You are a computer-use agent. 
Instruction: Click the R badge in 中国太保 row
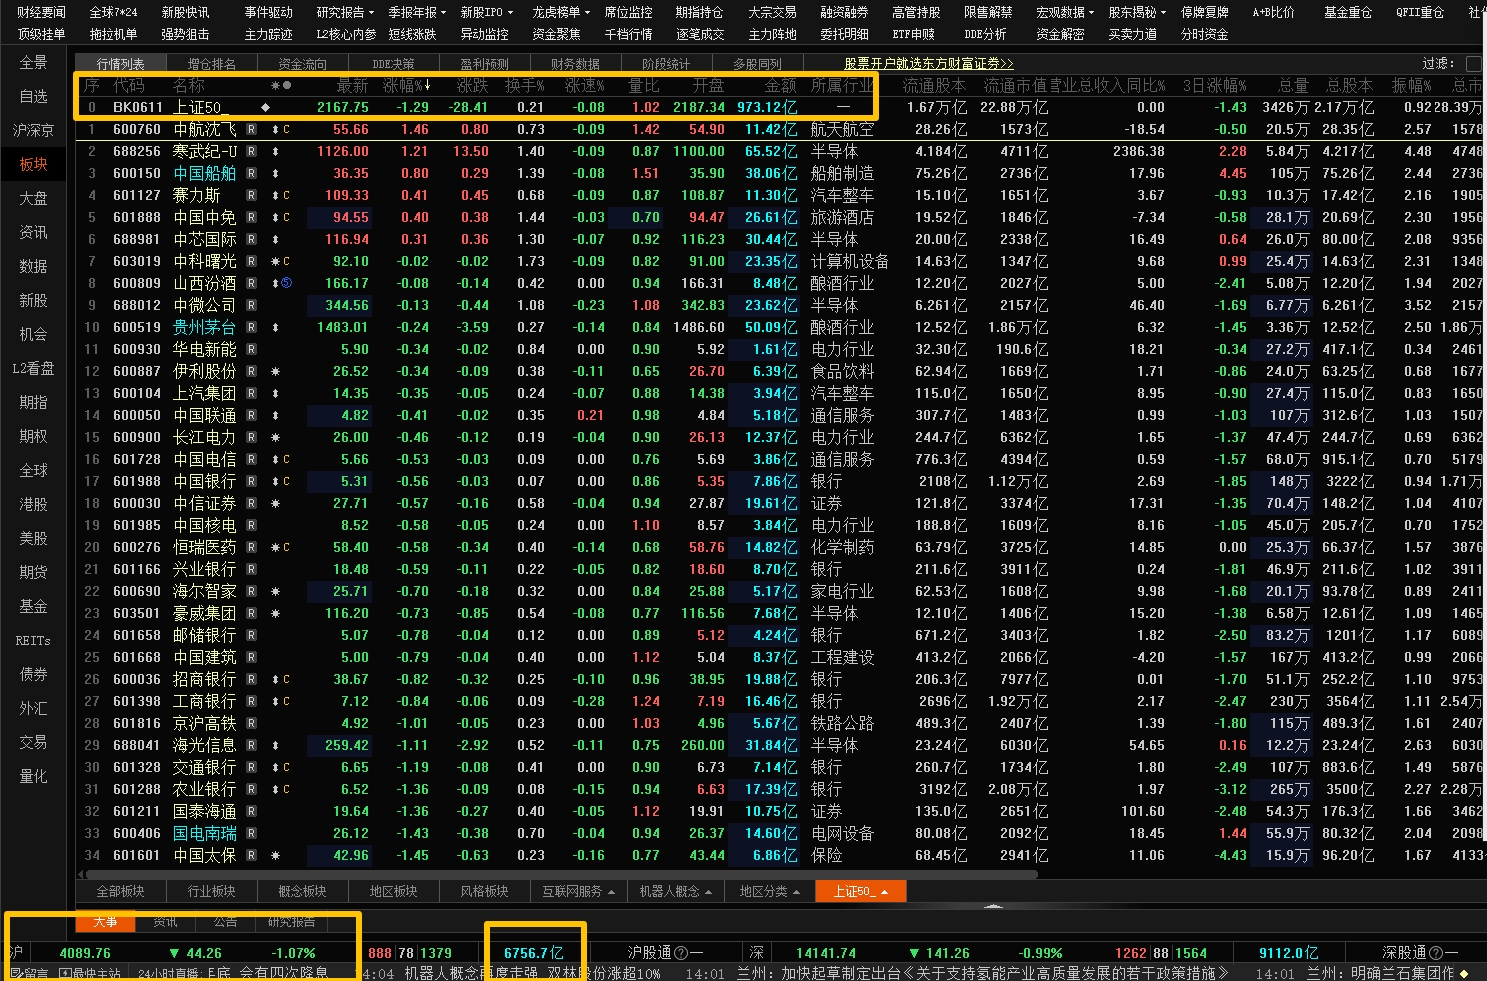point(252,856)
